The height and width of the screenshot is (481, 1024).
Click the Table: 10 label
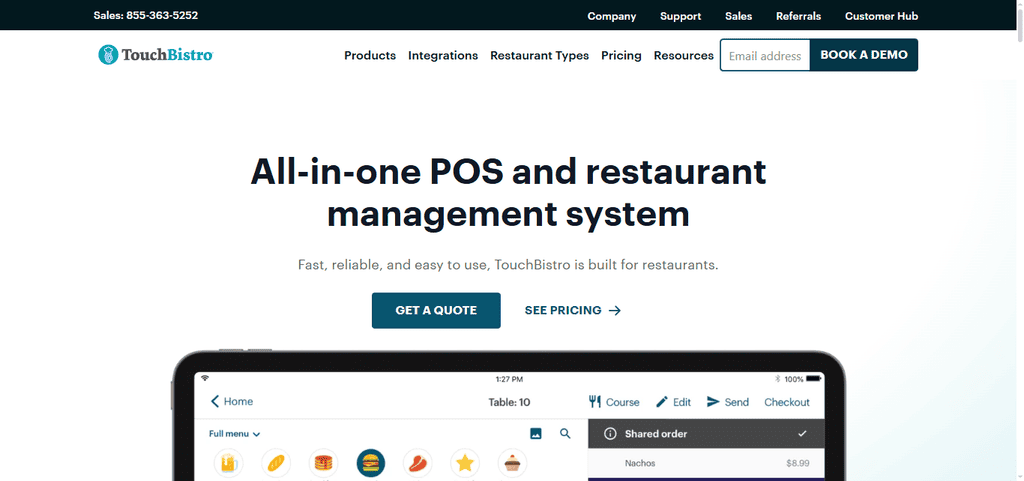point(509,402)
